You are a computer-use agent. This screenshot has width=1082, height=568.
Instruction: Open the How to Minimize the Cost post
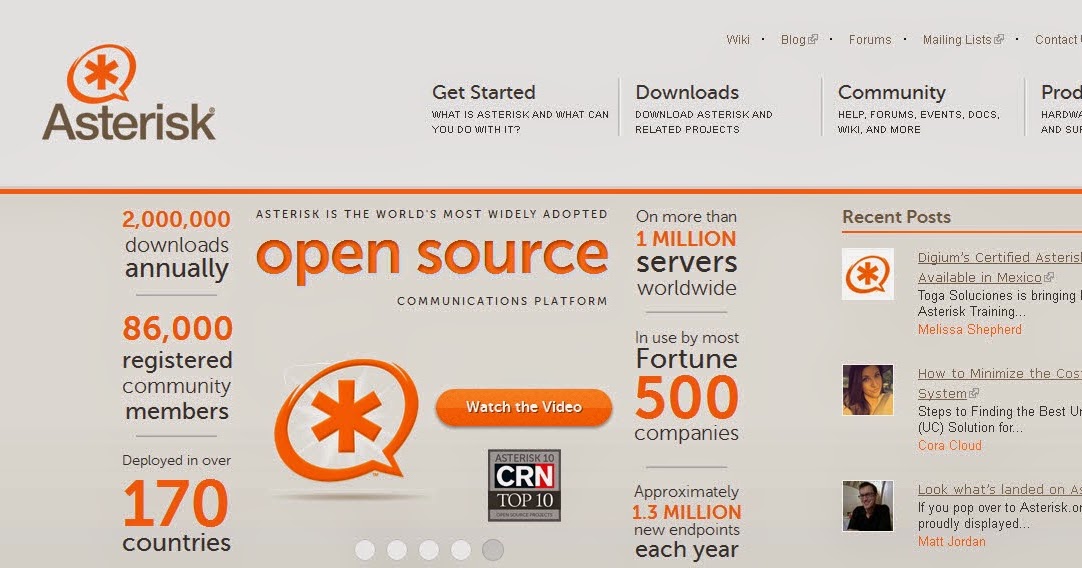999,373
